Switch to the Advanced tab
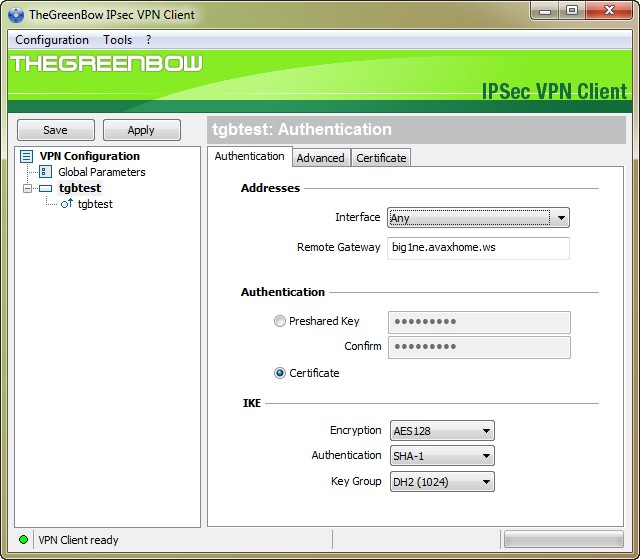This screenshot has width=640, height=560. point(320,158)
